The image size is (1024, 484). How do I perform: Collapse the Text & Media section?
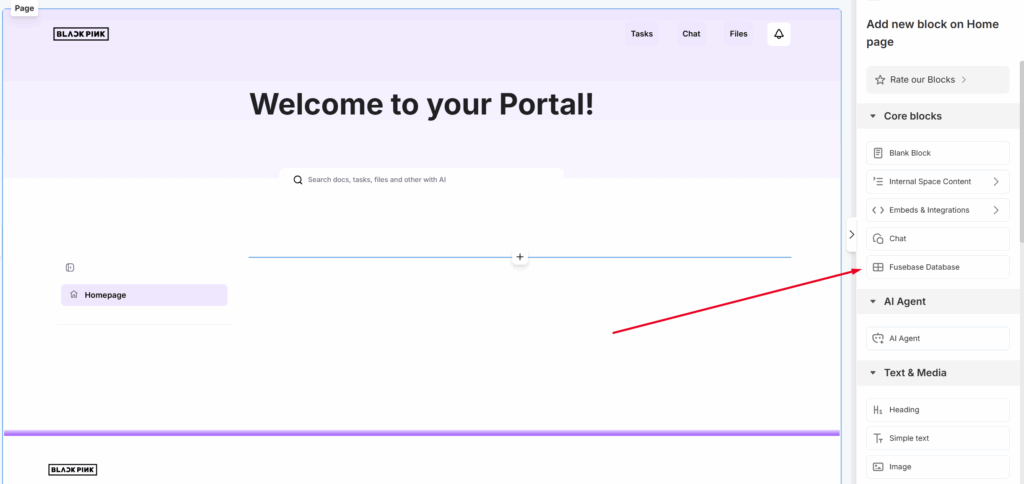coord(873,373)
